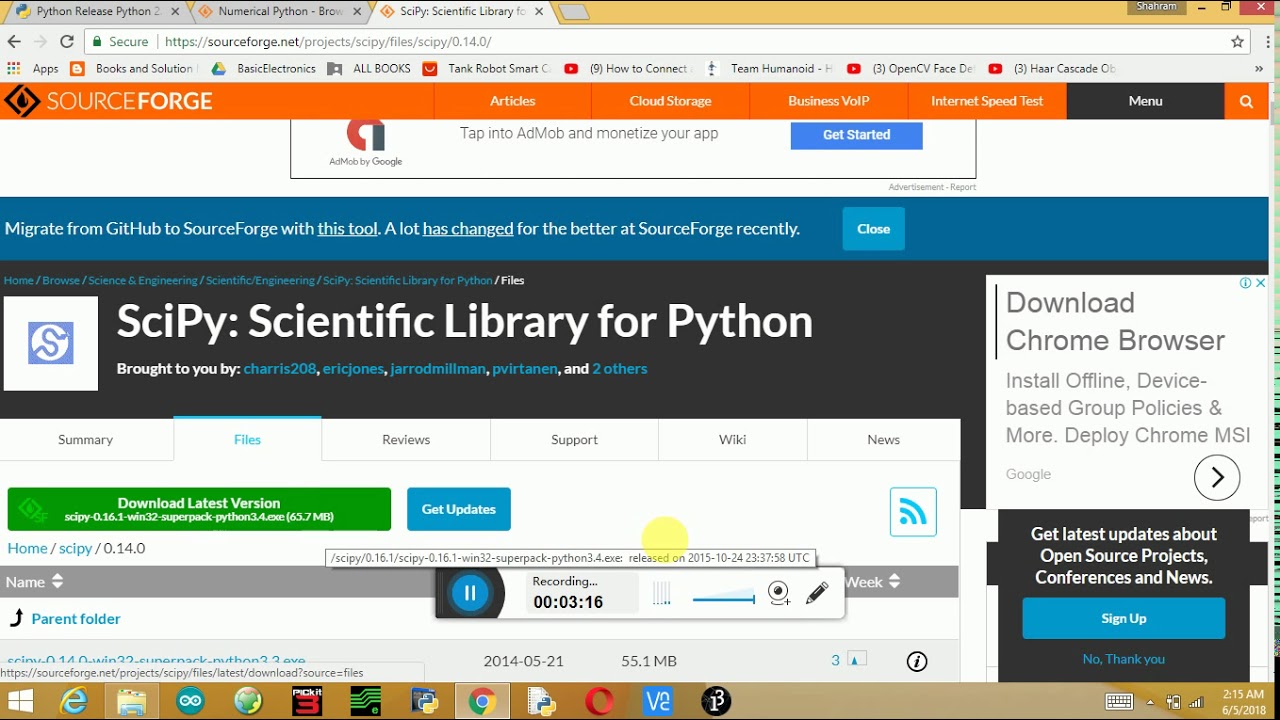Click the browser back arrow
The image size is (1280, 720).
pos(14,42)
